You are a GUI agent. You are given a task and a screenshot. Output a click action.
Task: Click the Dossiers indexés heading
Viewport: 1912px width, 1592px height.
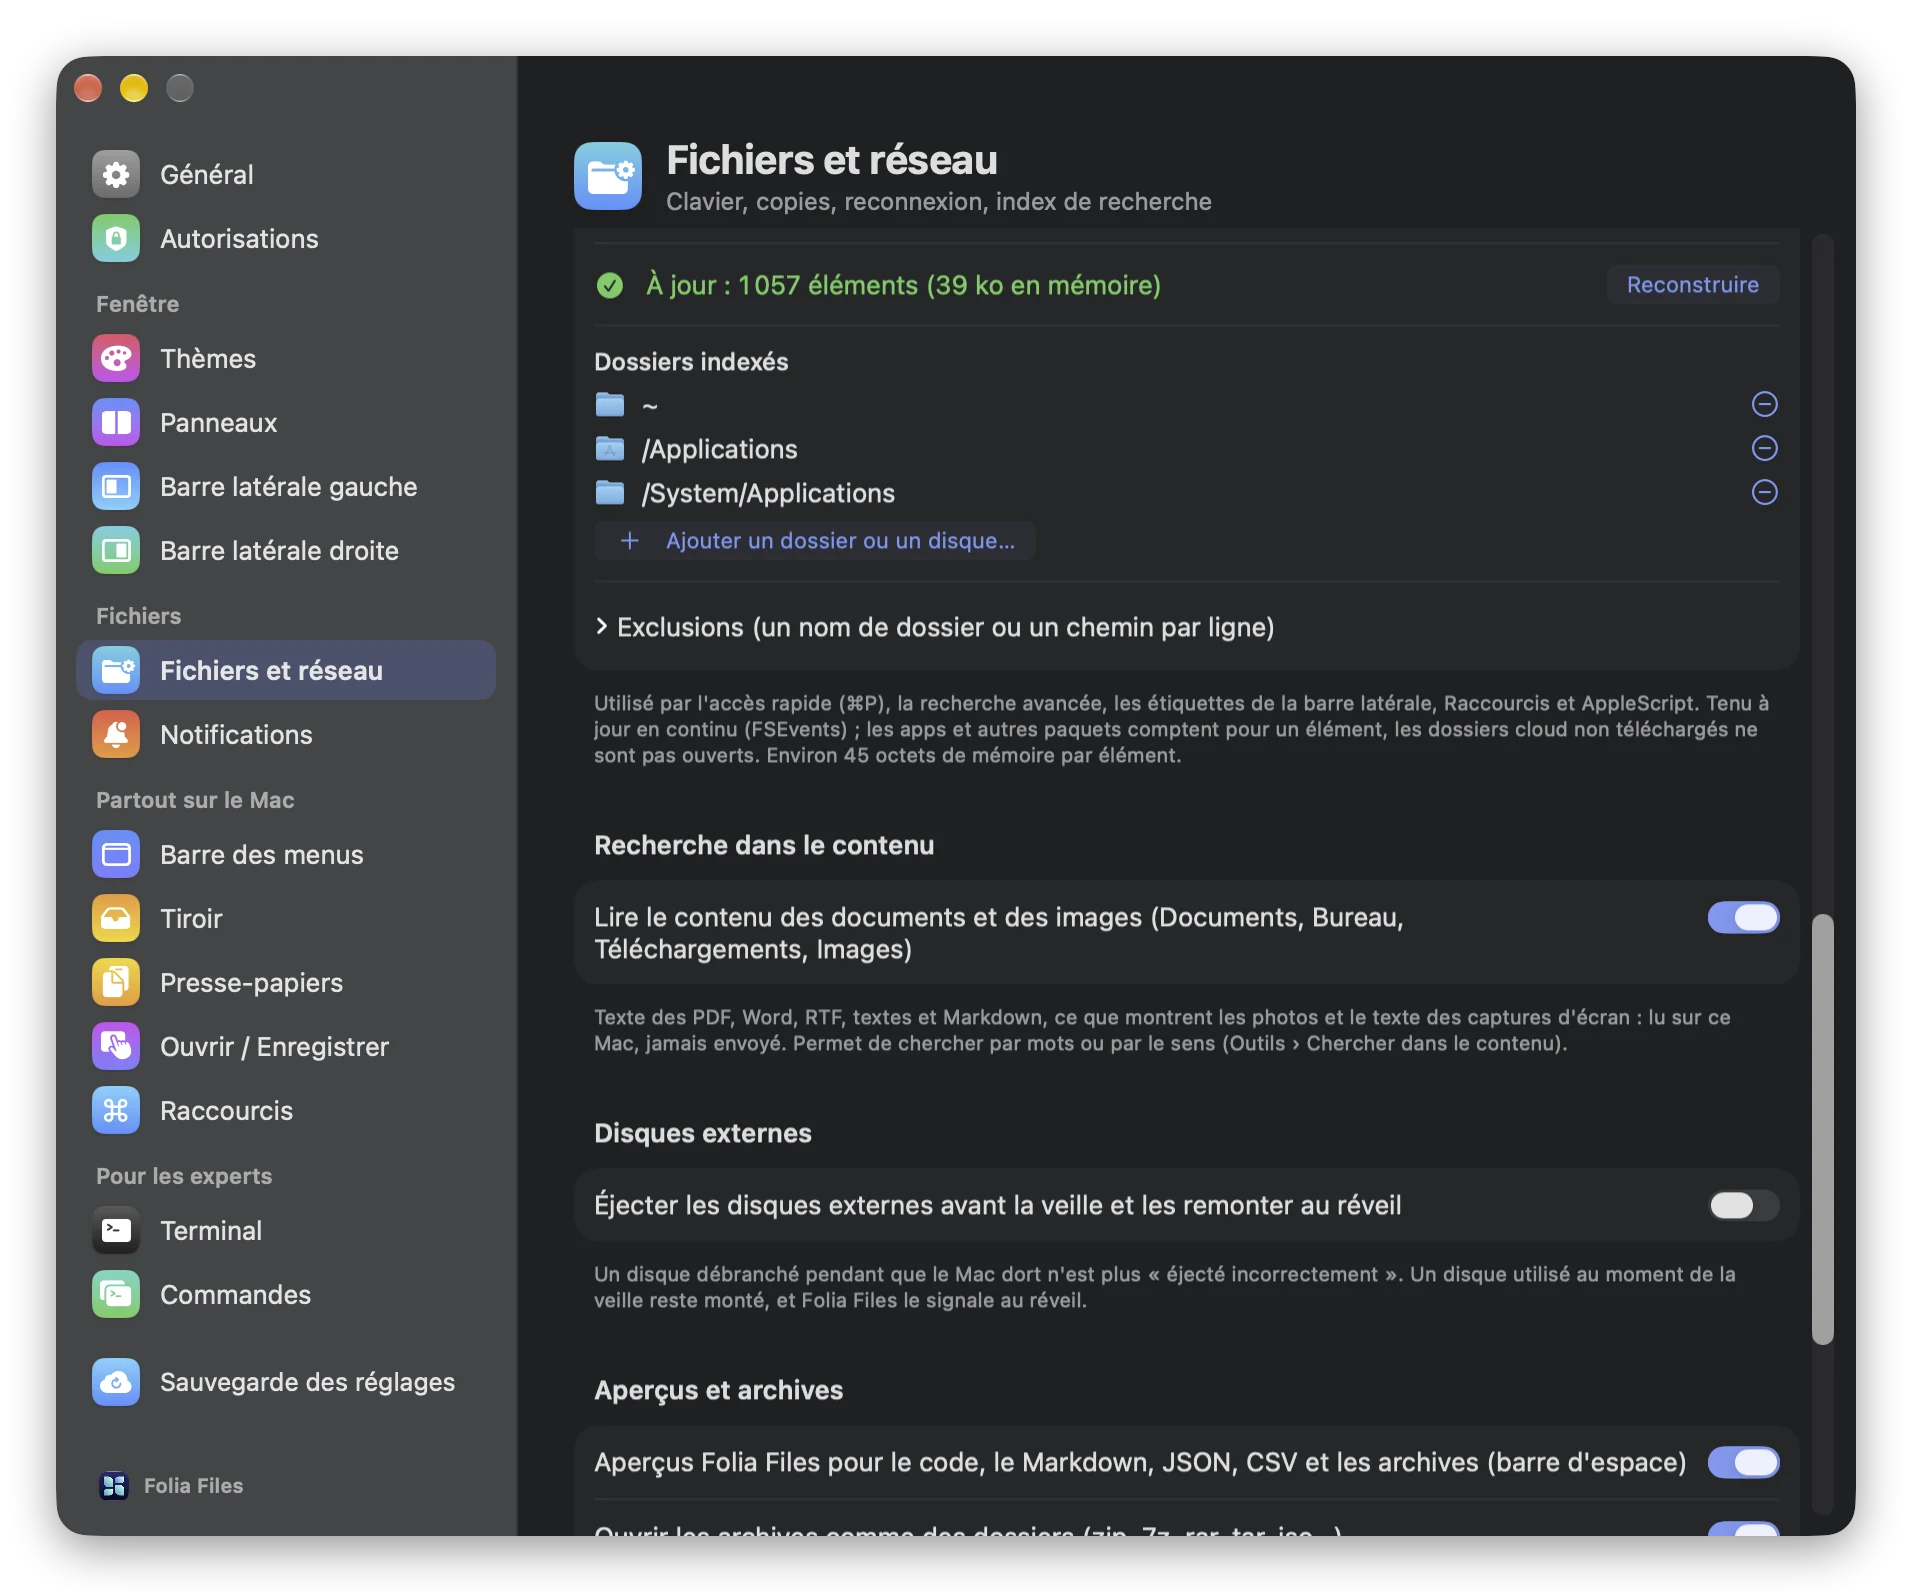coord(691,362)
